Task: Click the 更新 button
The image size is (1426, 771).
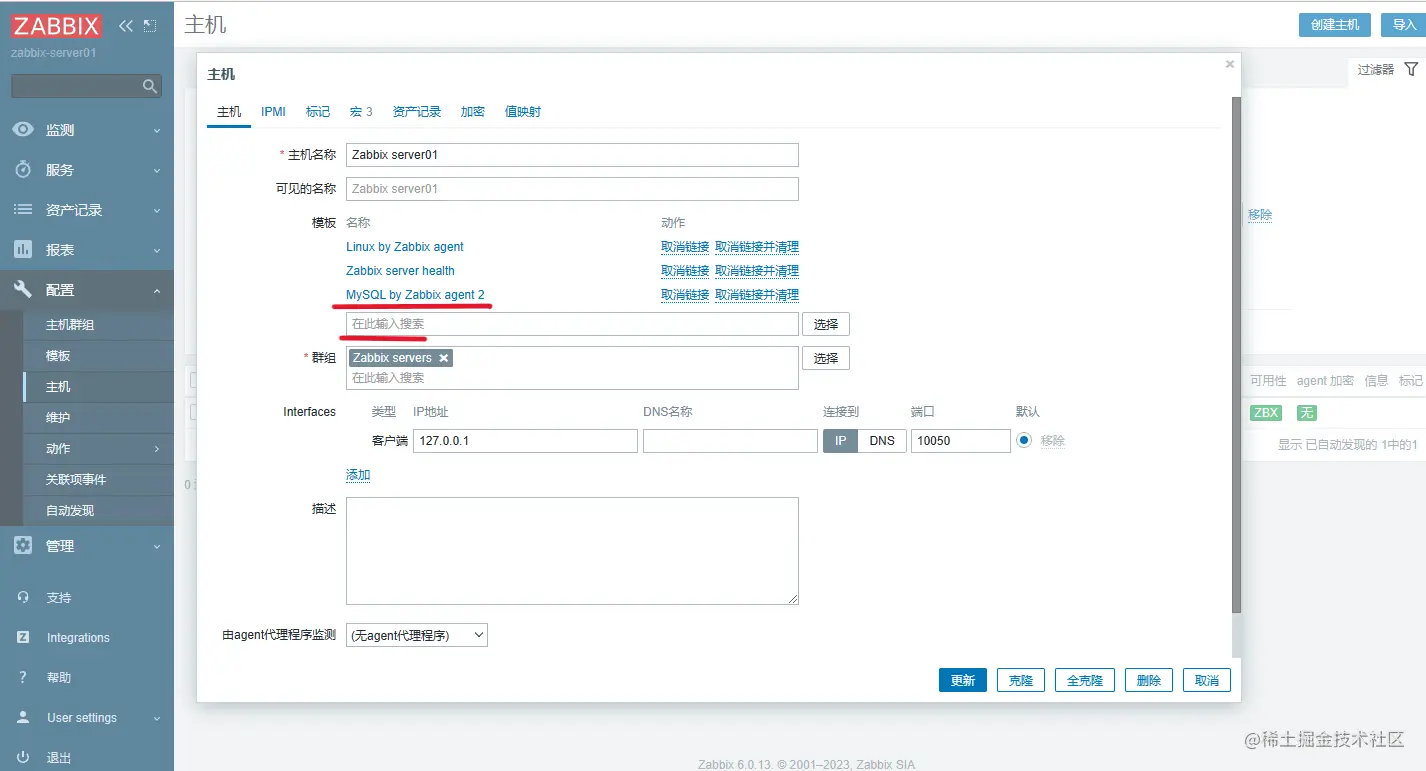Action: pos(963,680)
